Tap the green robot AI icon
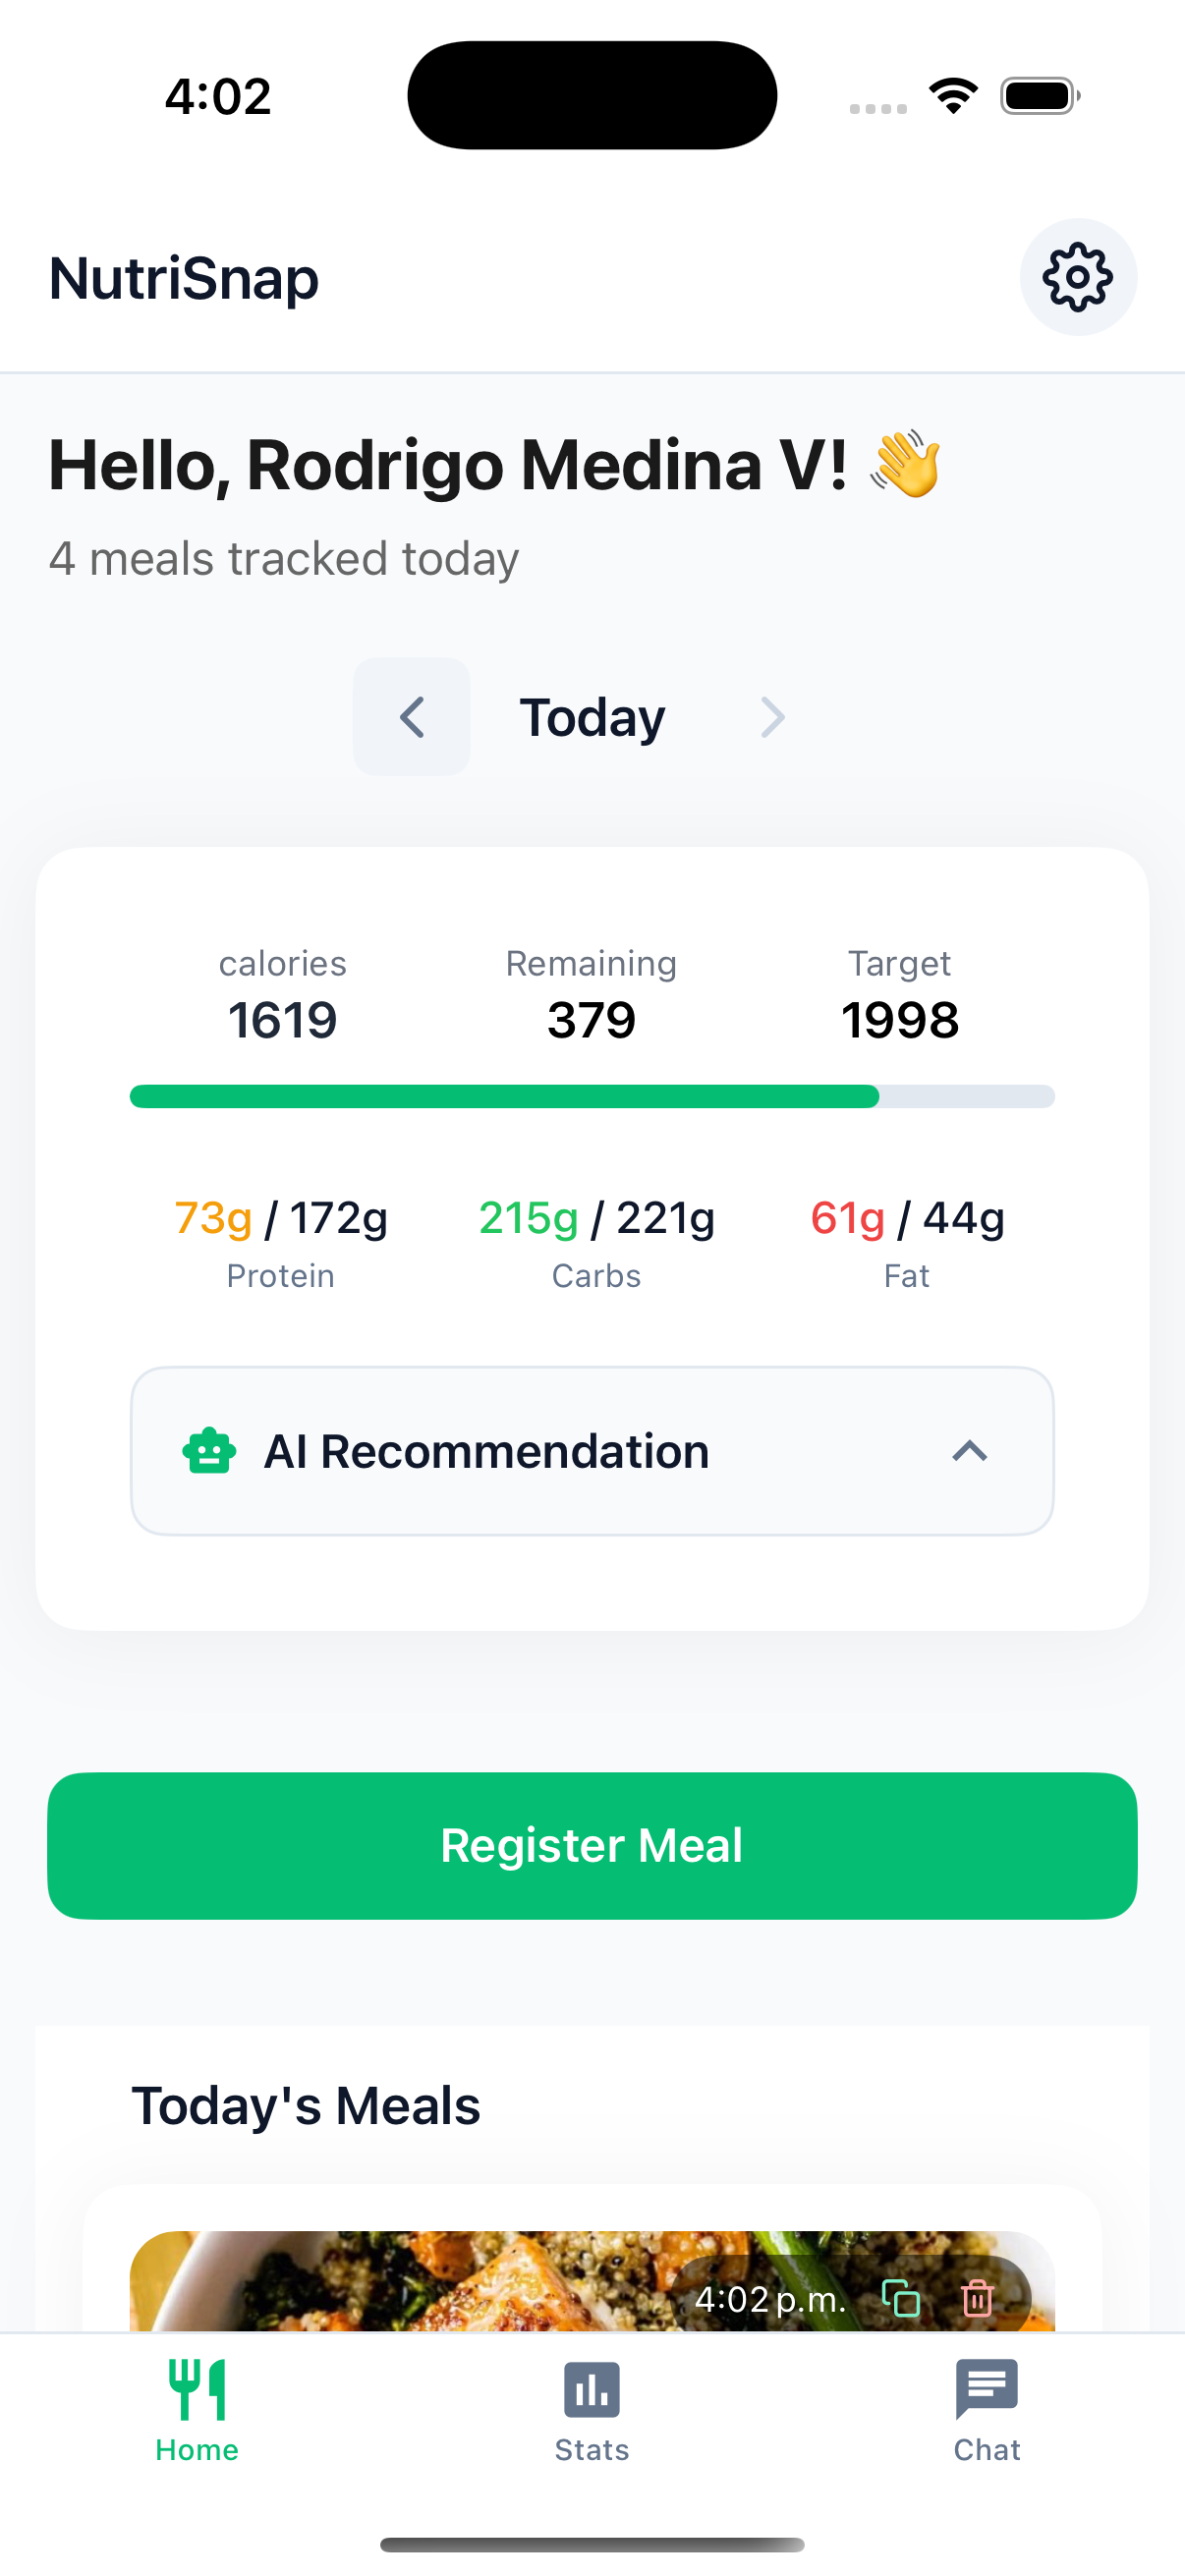Viewport: 1185px width, 2576px height. 209,1451
